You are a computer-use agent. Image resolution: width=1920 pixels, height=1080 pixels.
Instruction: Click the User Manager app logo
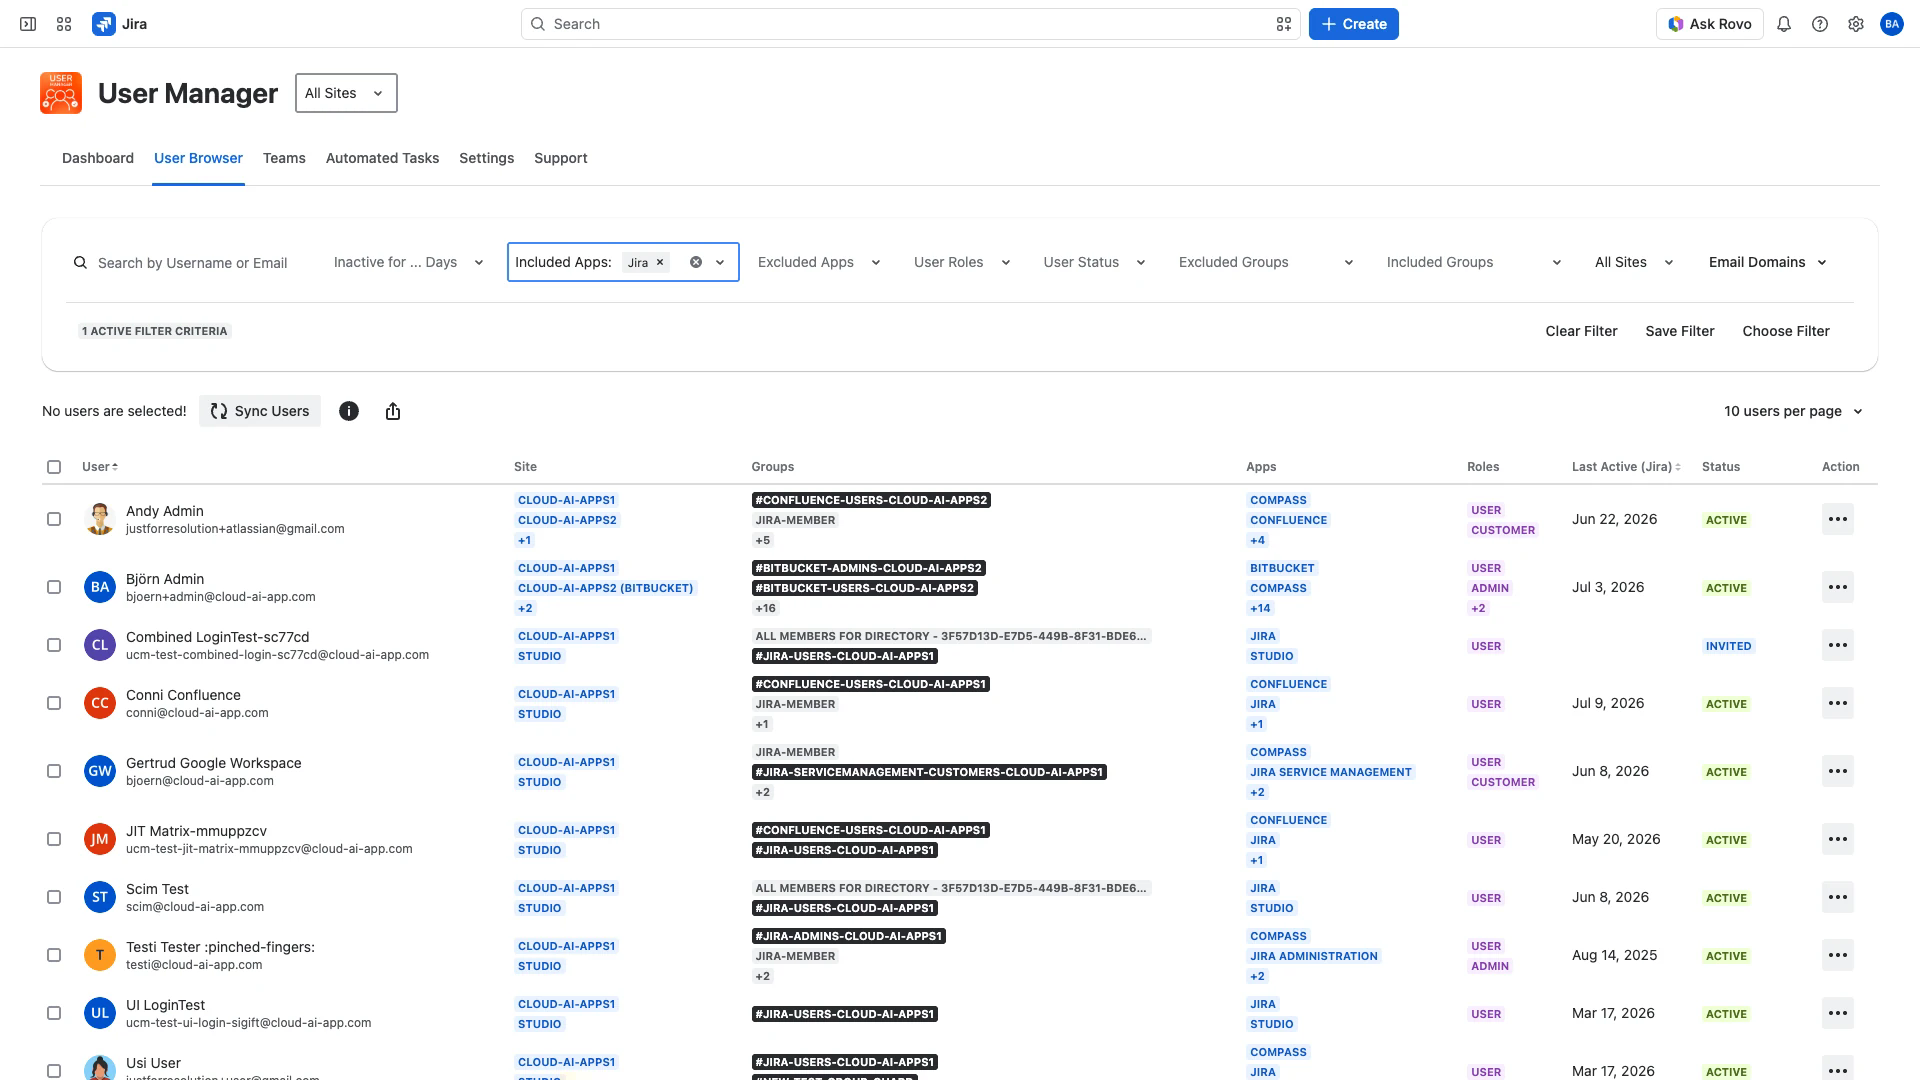coord(61,93)
